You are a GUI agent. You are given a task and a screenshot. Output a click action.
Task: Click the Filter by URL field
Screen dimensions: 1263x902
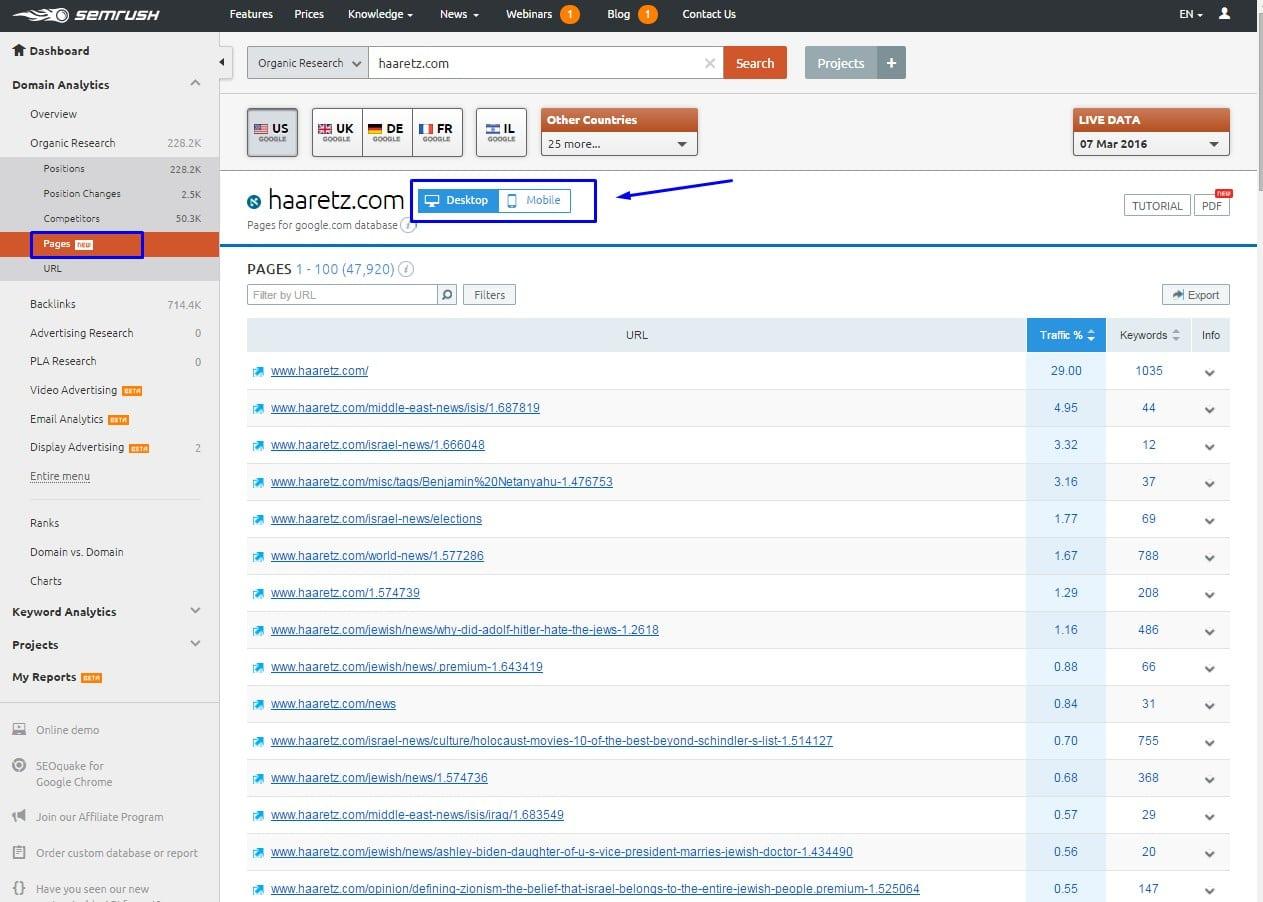342,295
